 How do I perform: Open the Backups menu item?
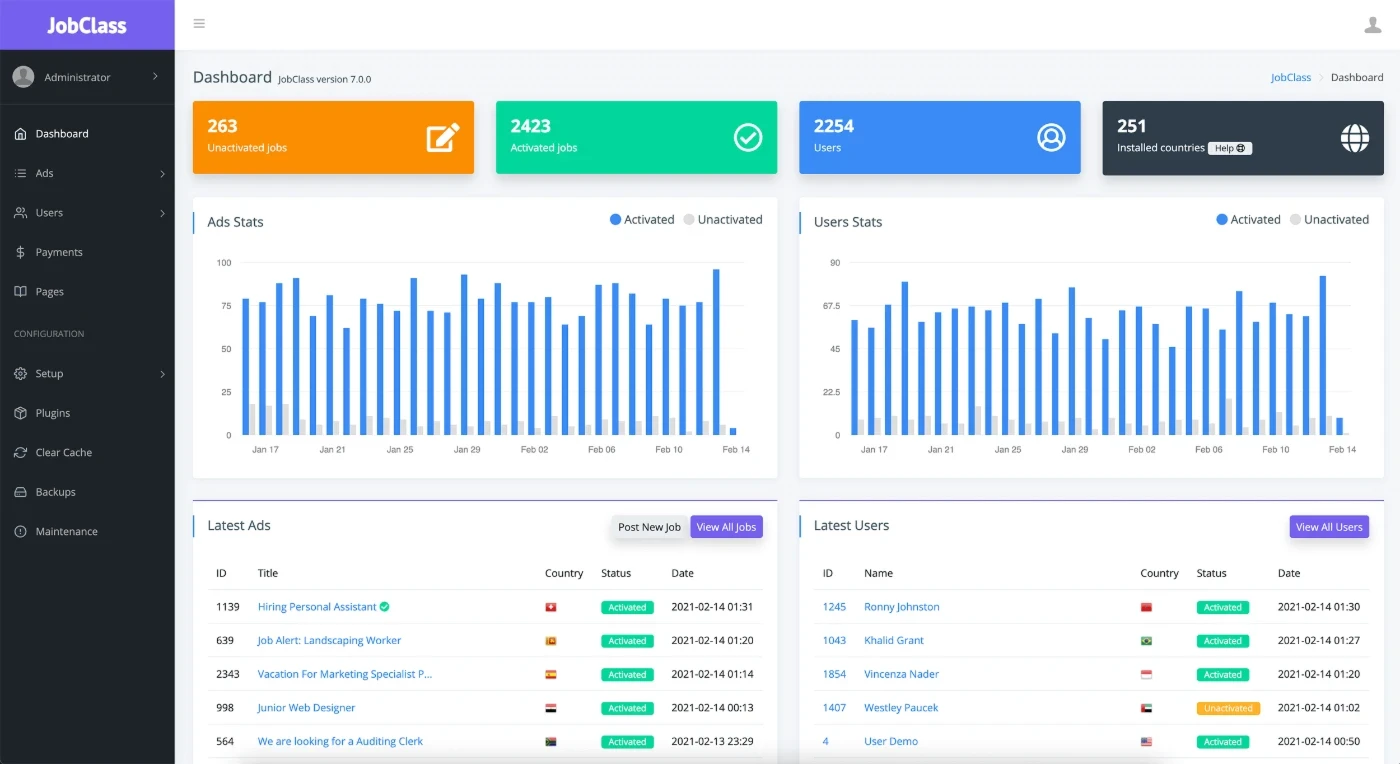click(55, 492)
